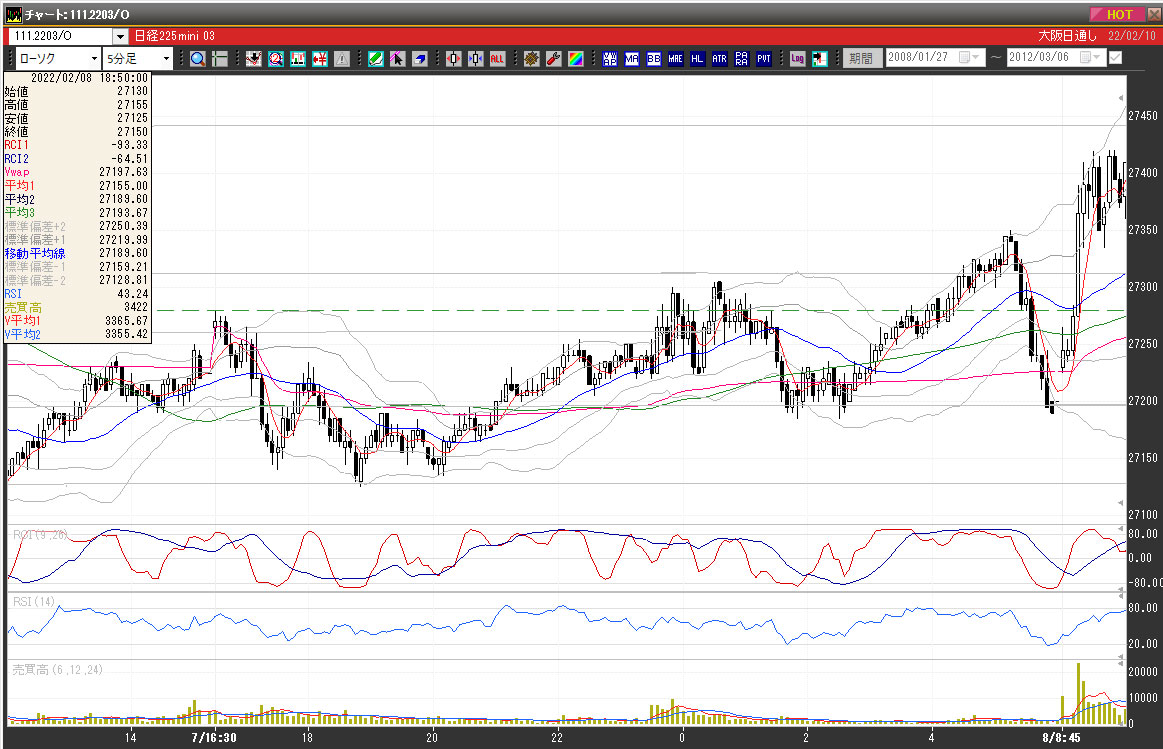This screenshot has height=749, width=1163.
Task: Click the 27300 price axis label
Action: point(1143,286)
